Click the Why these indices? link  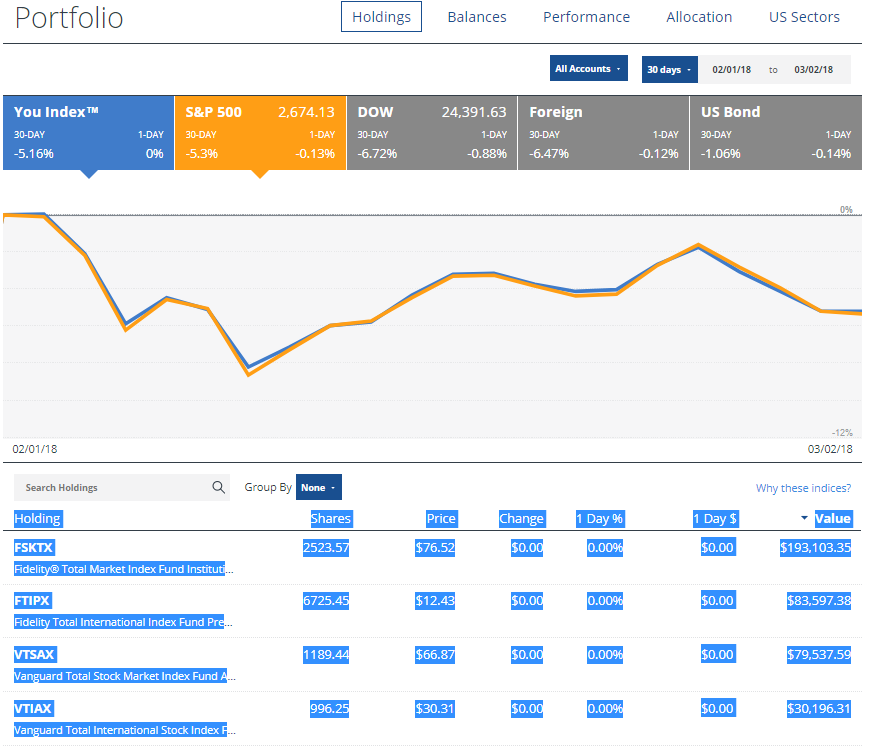[803, 487]
